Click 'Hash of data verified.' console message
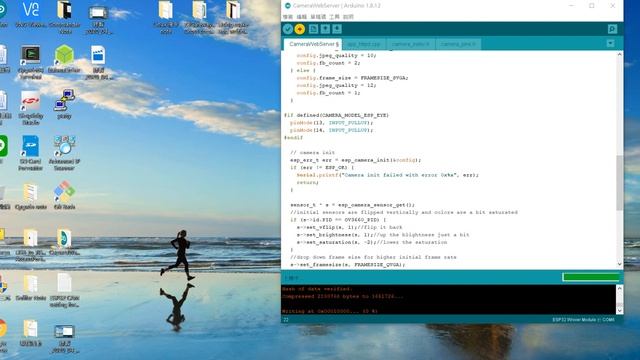The height and width of the screenshot is (360, 640). [317, 289]
